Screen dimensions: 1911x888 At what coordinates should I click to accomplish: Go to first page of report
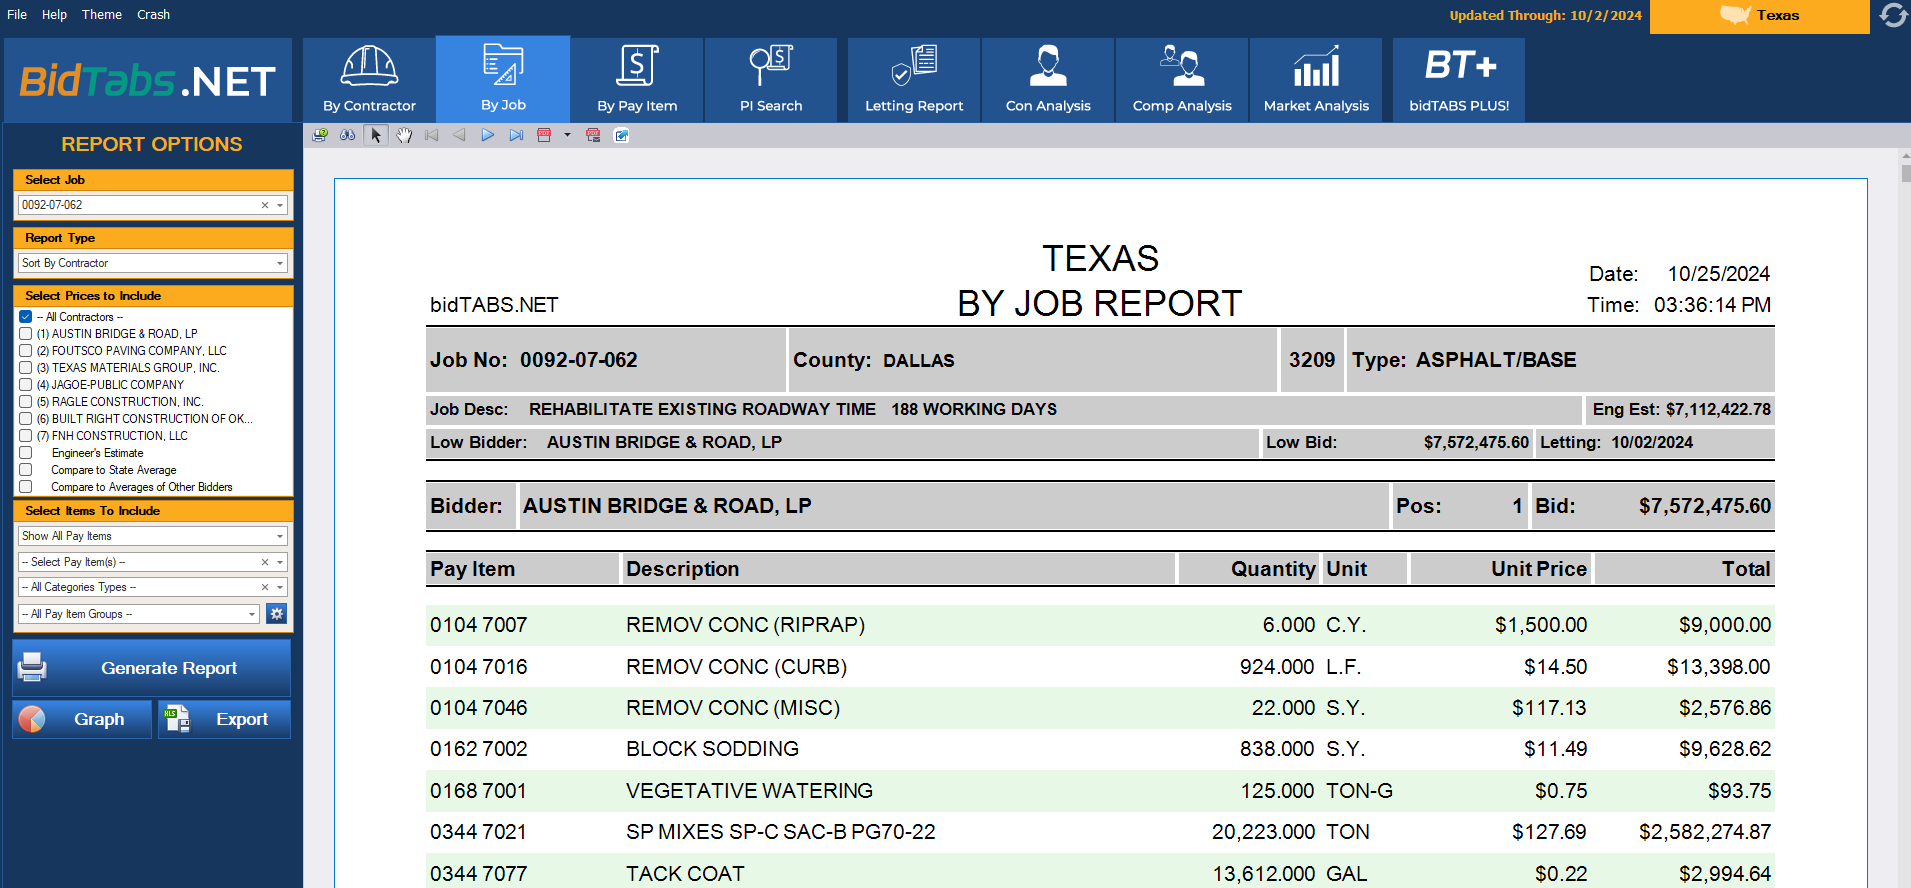(x=432, y=135)
